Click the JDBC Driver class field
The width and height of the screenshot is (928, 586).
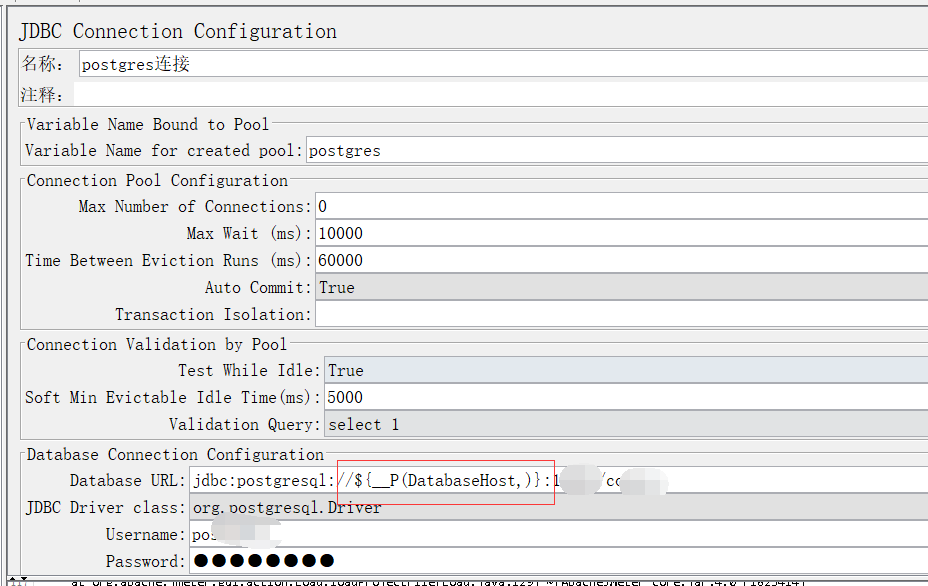[x=559, y=507]
